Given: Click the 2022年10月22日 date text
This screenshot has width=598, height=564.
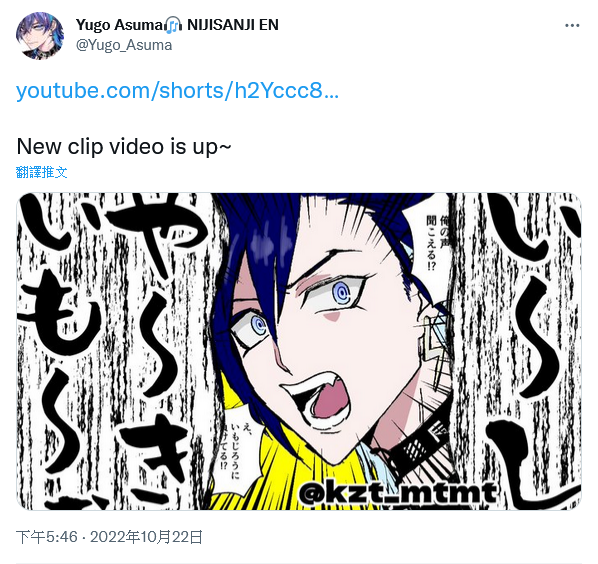Looking at the screenshot, I should pos(146,537).
